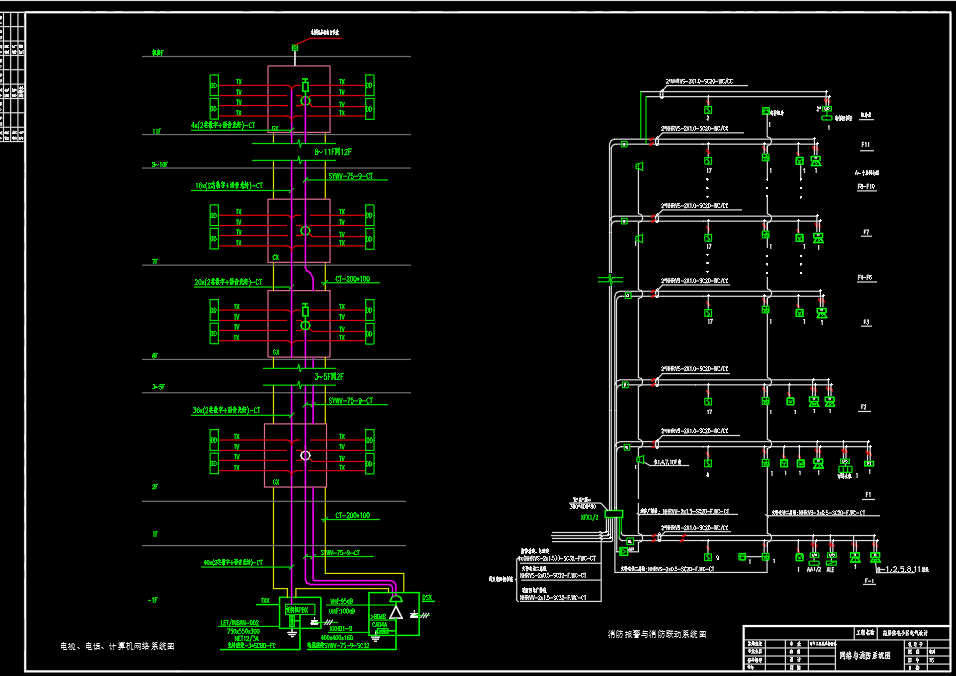Select the '4x(2芯...)-CT' cable label near 11F
Viewport: 956px width, 676px height.
point(223,125)
